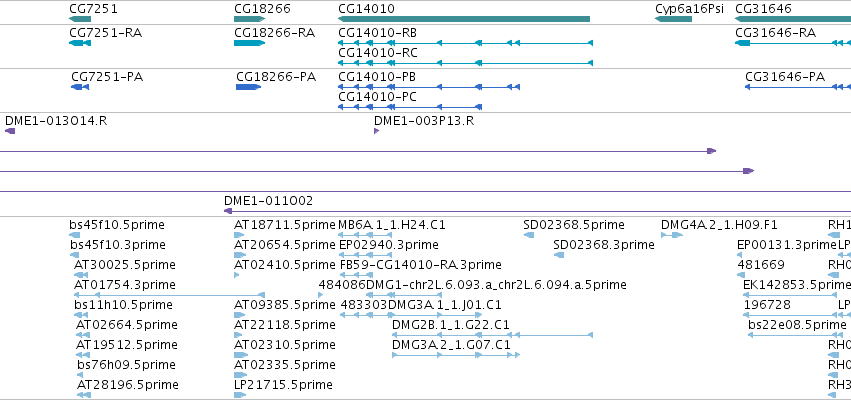This screenshot has height=400, width=851.
Task: Click the long CG14010 gene bar
Action: tap(464, 19)
